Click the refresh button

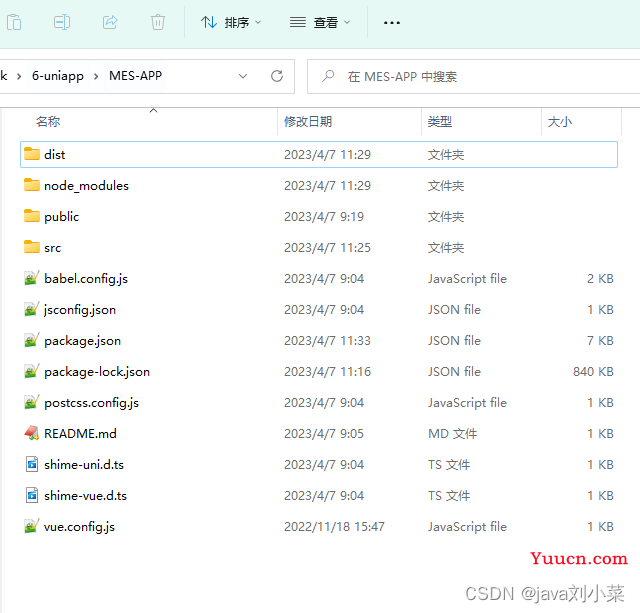[x=277, y=76]
